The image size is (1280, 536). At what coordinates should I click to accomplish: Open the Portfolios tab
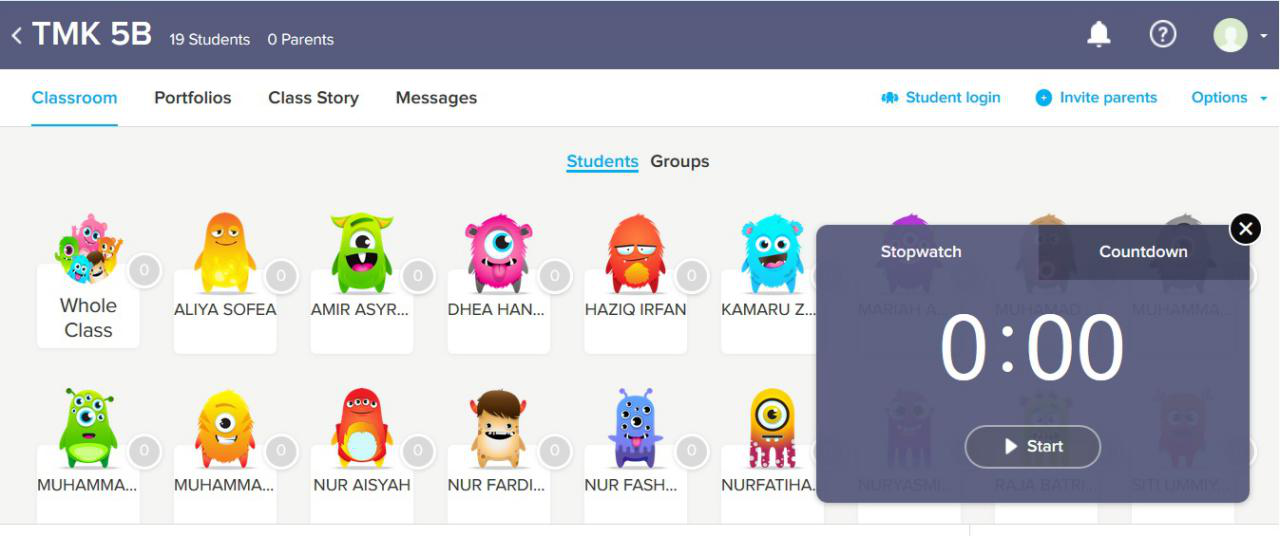pyautogui.click(x=193, y=98)
